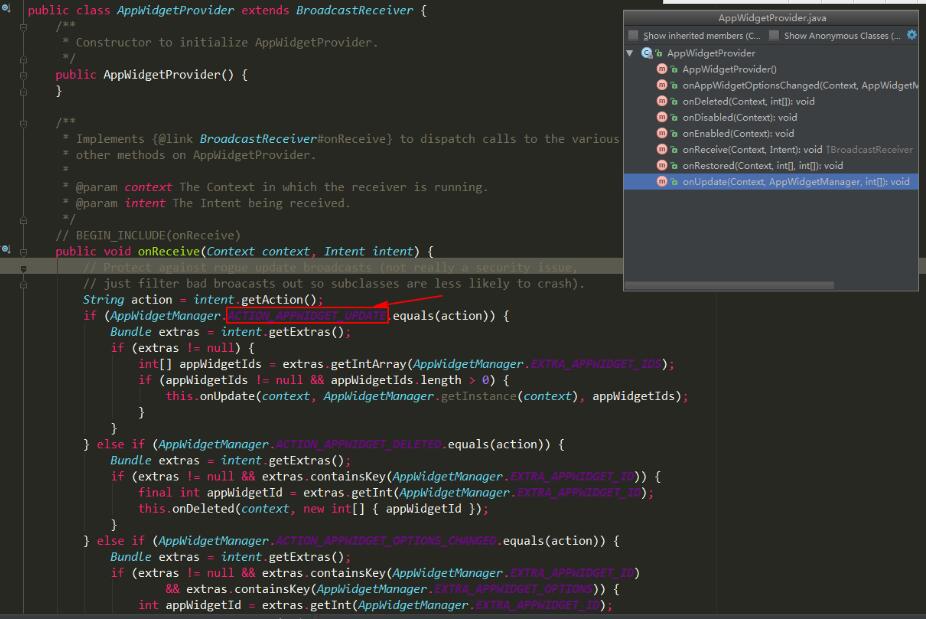Screen dimensions: 926x619
Task: Fold the onReceive method in gutter
Action: [x=23, y=252]
